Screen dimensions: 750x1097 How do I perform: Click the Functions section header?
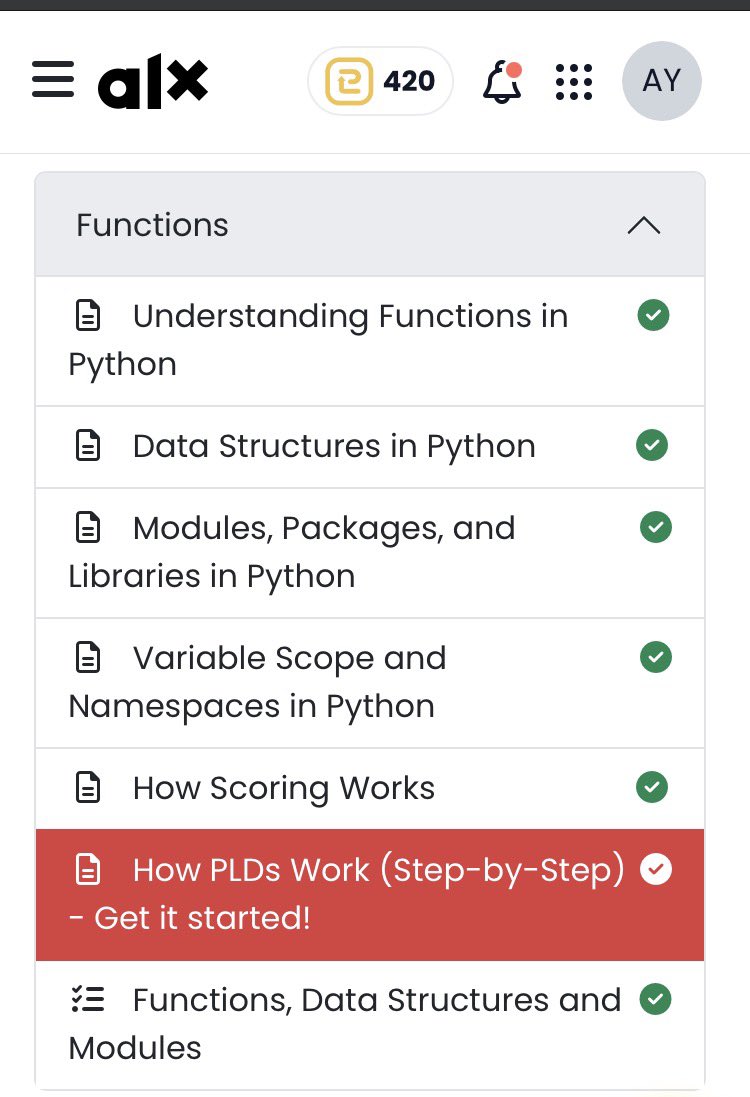click(370, 225)
